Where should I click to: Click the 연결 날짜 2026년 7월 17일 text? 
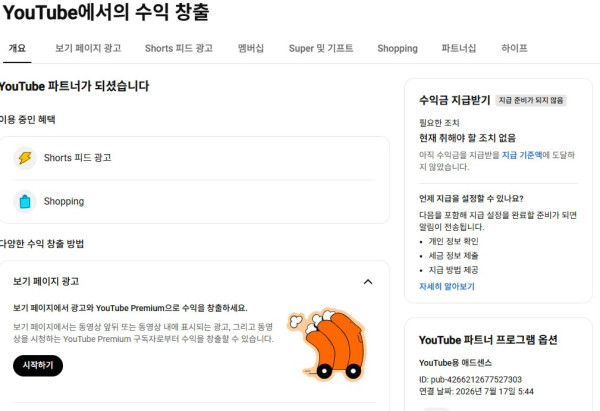pos(476,391)
